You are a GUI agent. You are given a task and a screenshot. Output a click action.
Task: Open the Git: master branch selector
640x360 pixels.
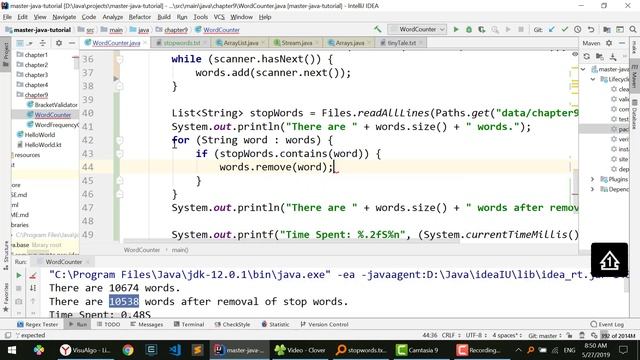545,336
